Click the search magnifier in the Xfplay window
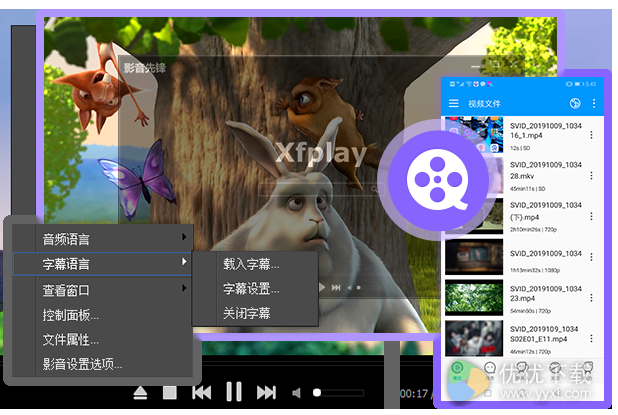Viewport: 618px width, 415px height. point(374,189)
